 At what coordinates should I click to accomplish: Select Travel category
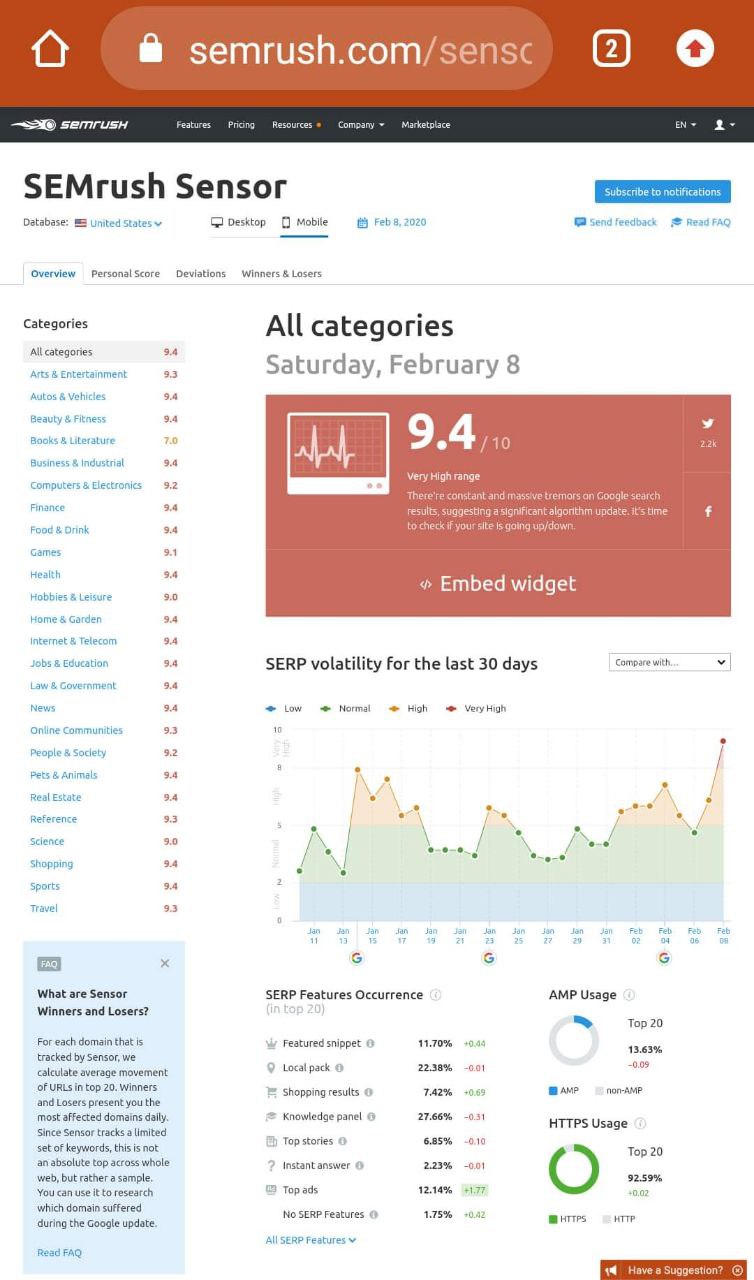tap(44, 908)
